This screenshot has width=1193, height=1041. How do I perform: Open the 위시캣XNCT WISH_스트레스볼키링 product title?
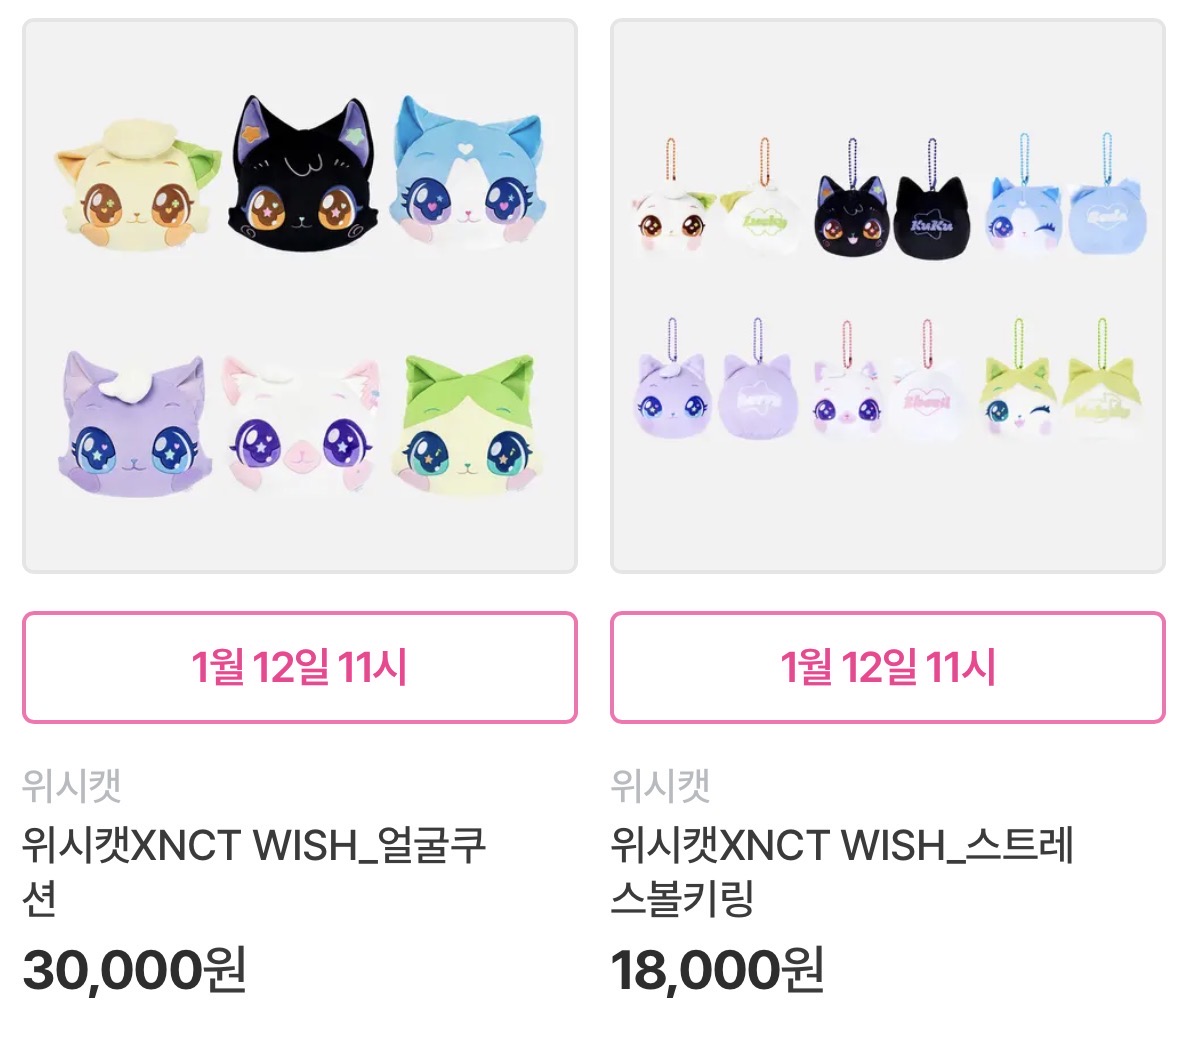coord(842,871)
